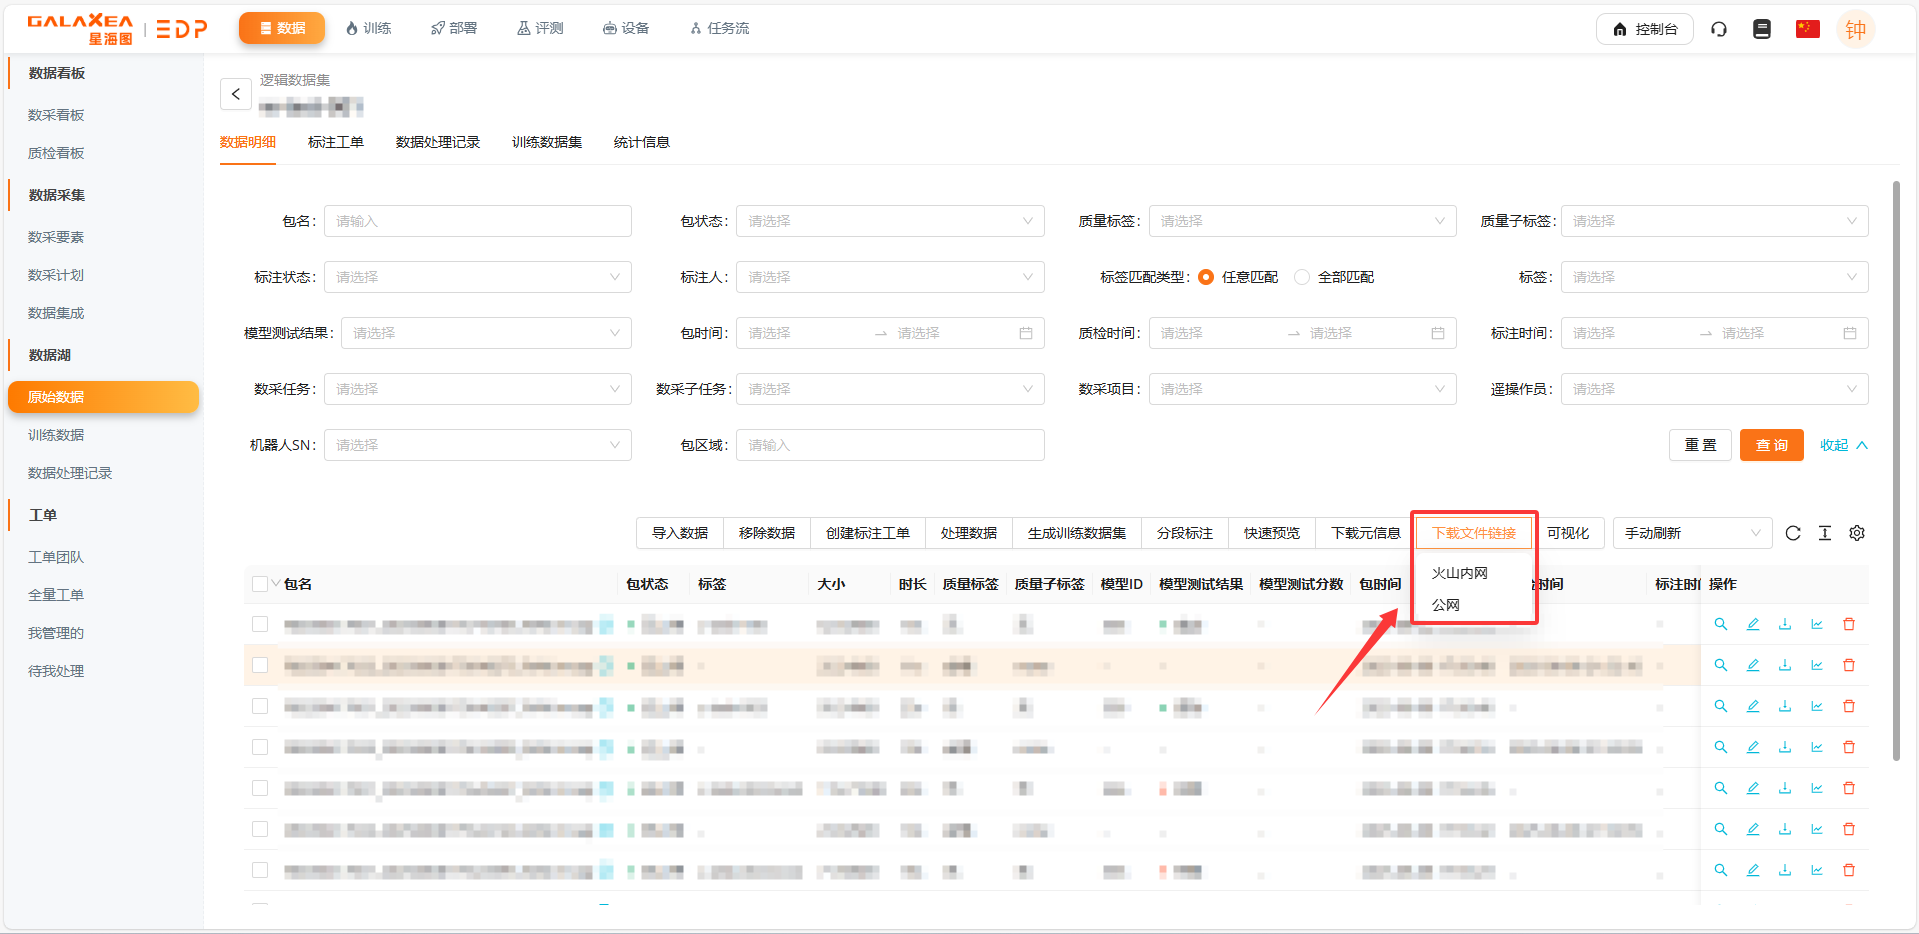Click the row height adjustment icon
1919x934 pixels.
coord(1824,533)
